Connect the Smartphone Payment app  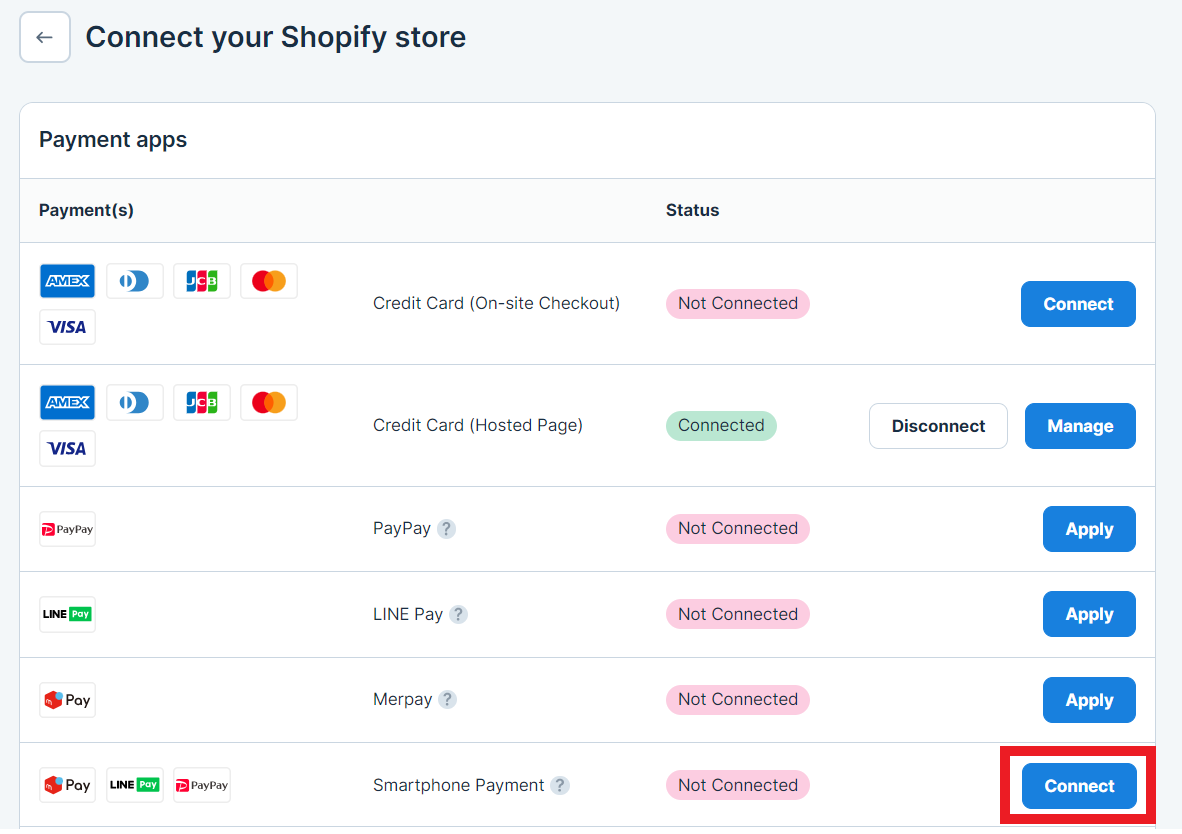pos(1079,786)
